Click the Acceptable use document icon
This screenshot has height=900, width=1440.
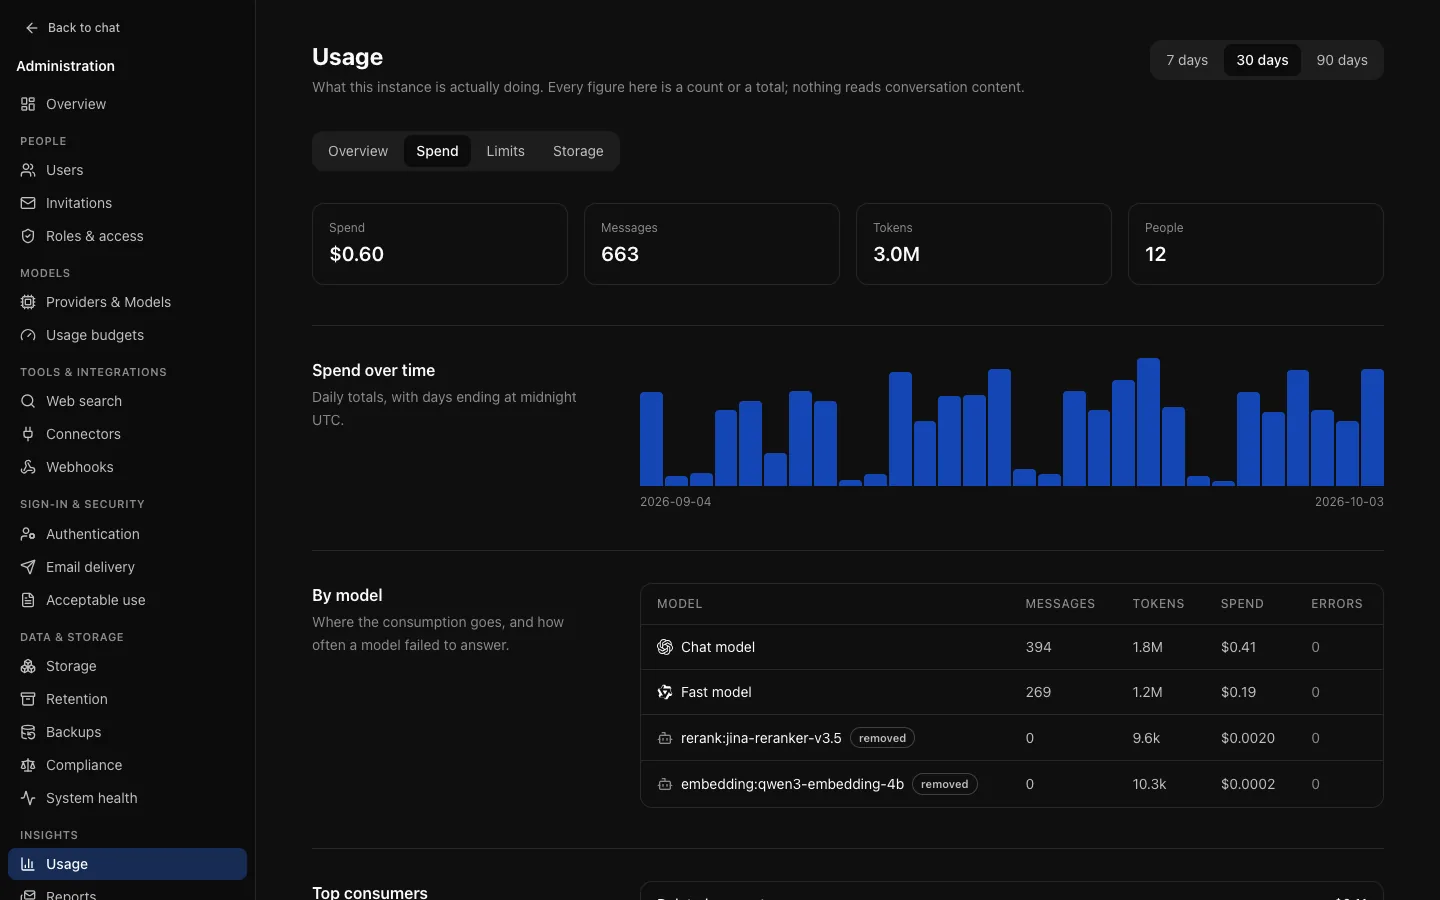tap(28, 600)
